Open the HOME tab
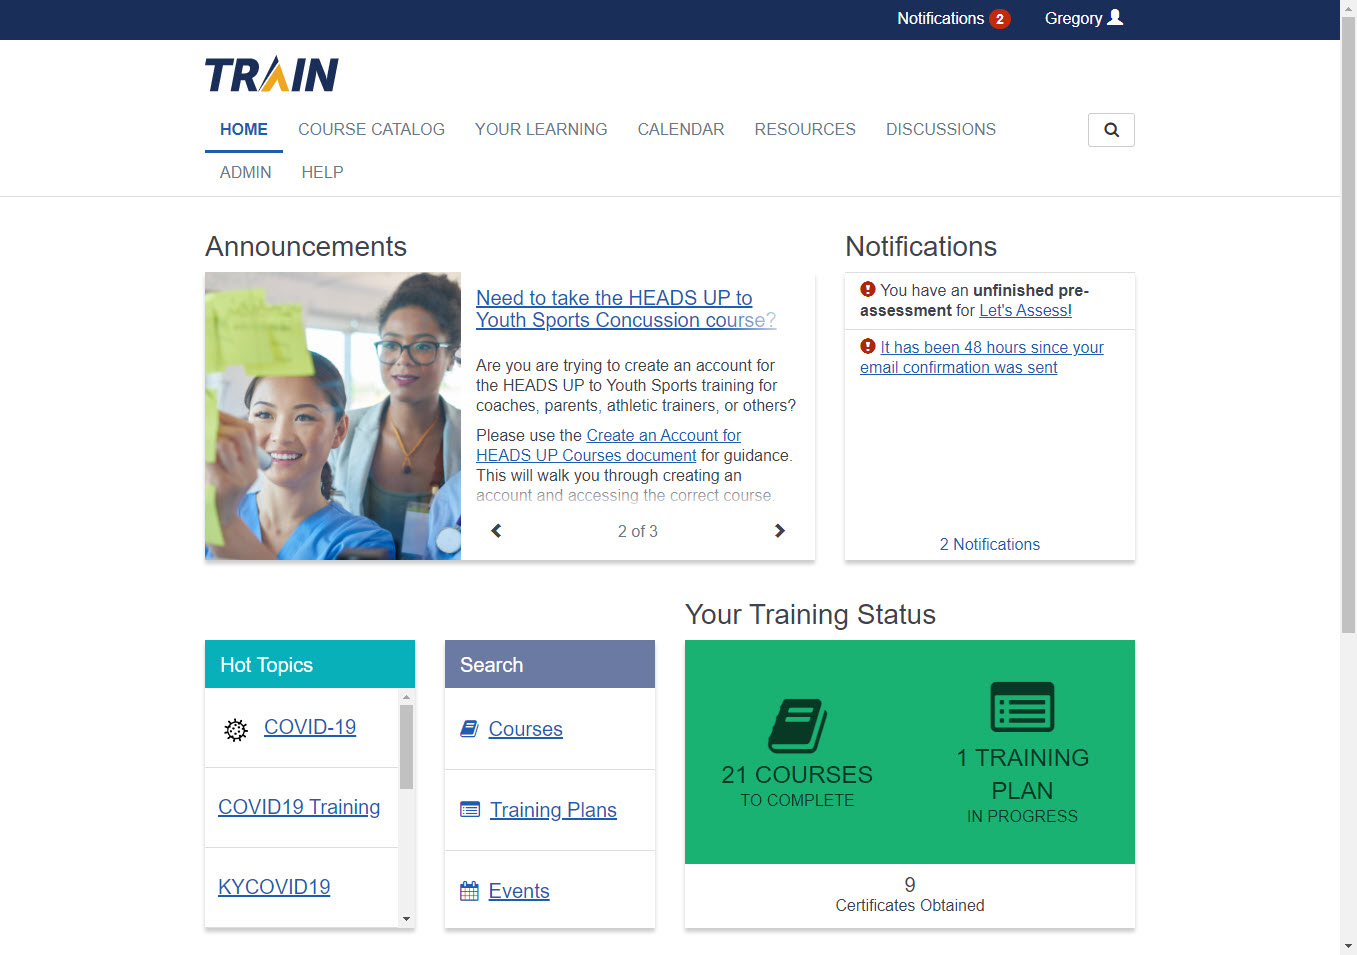1357x955 pixels. click(244, 130)
